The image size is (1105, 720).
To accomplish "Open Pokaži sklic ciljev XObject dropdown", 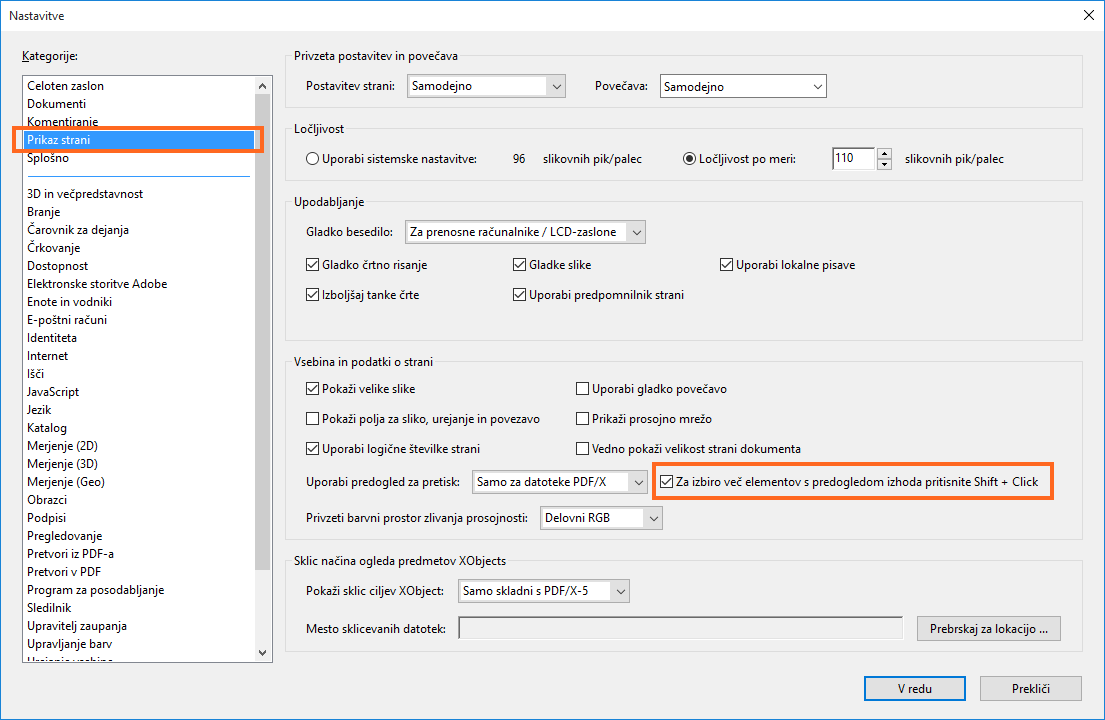I will pos(543,591).
